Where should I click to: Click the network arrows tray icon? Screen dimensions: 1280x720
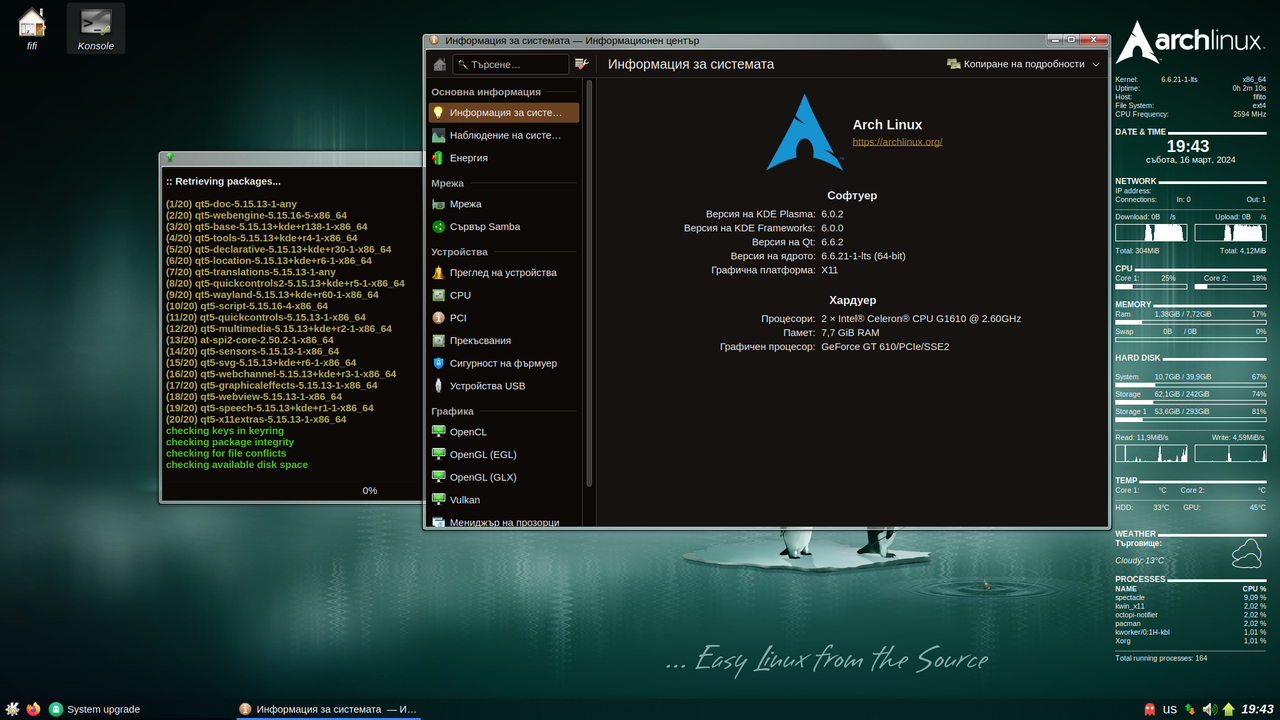(x=1190, y=709)
